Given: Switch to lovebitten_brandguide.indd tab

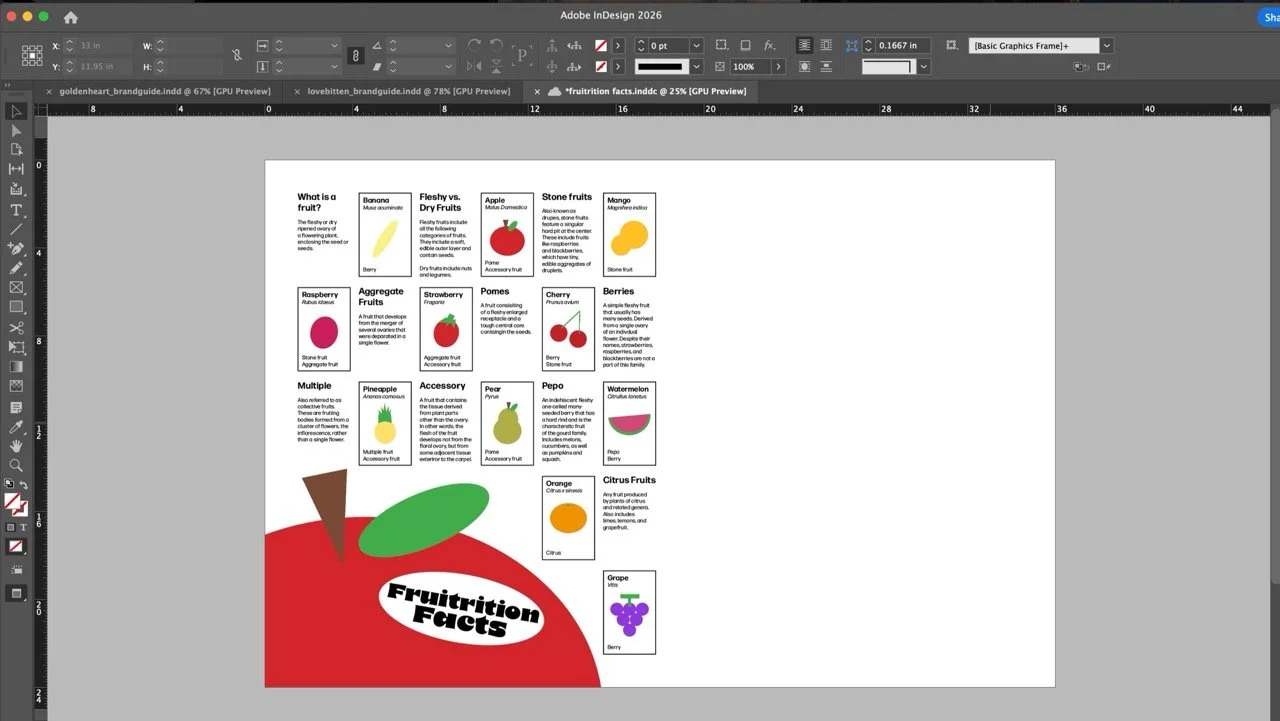Looking at the screenshot, I should point(408,91).
